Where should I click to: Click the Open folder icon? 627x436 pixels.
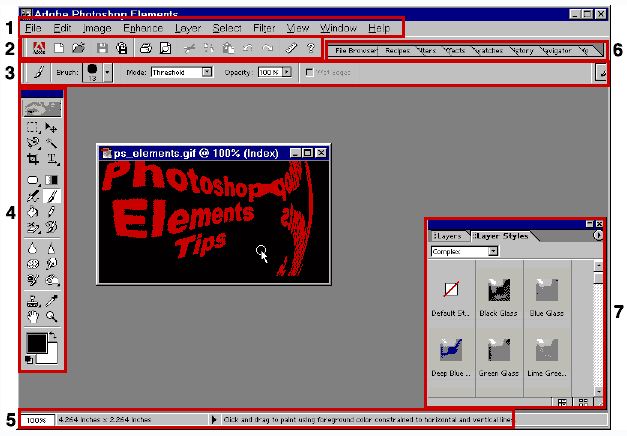(x=79, y=48)
